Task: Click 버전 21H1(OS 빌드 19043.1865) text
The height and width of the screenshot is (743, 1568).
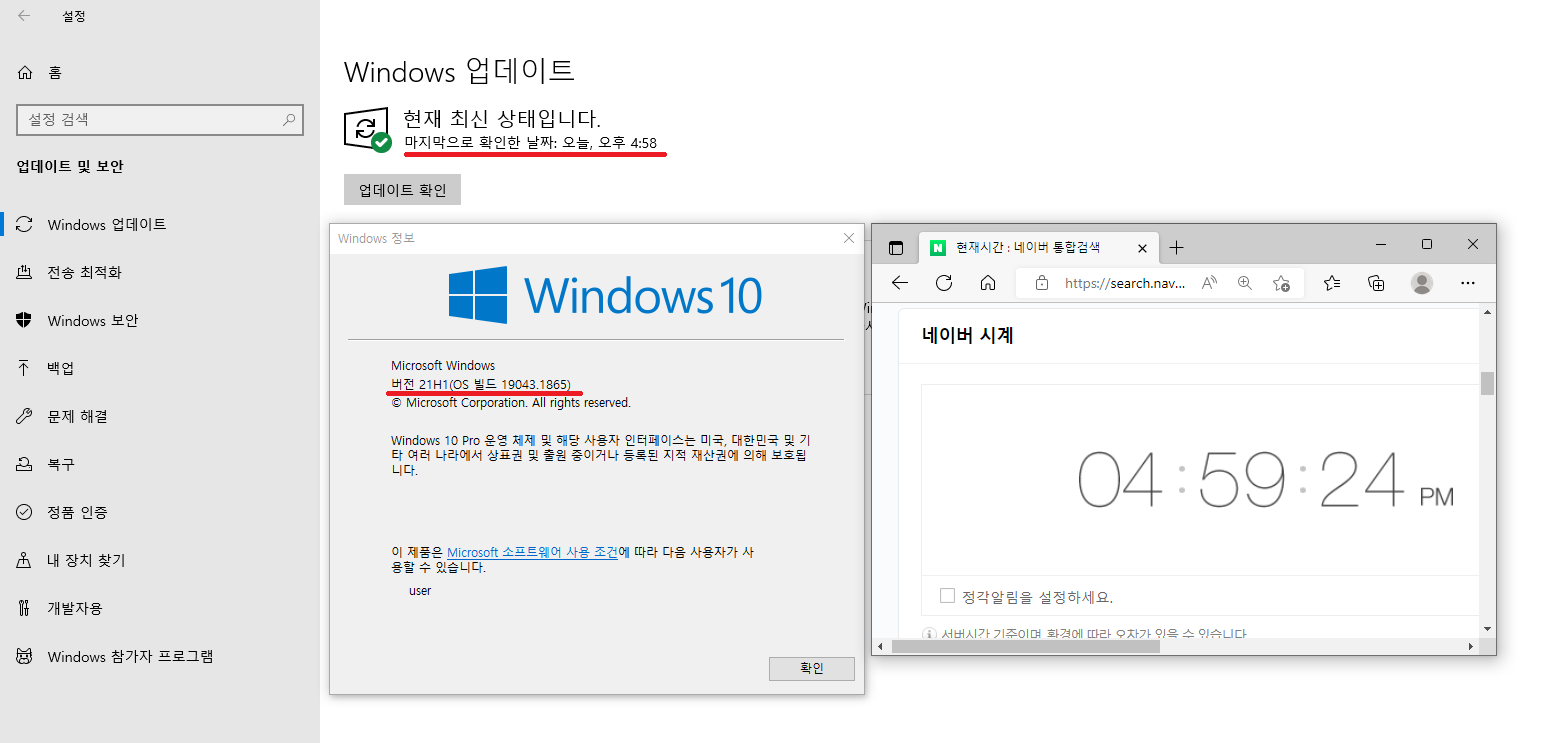Action: pos(481,385)
